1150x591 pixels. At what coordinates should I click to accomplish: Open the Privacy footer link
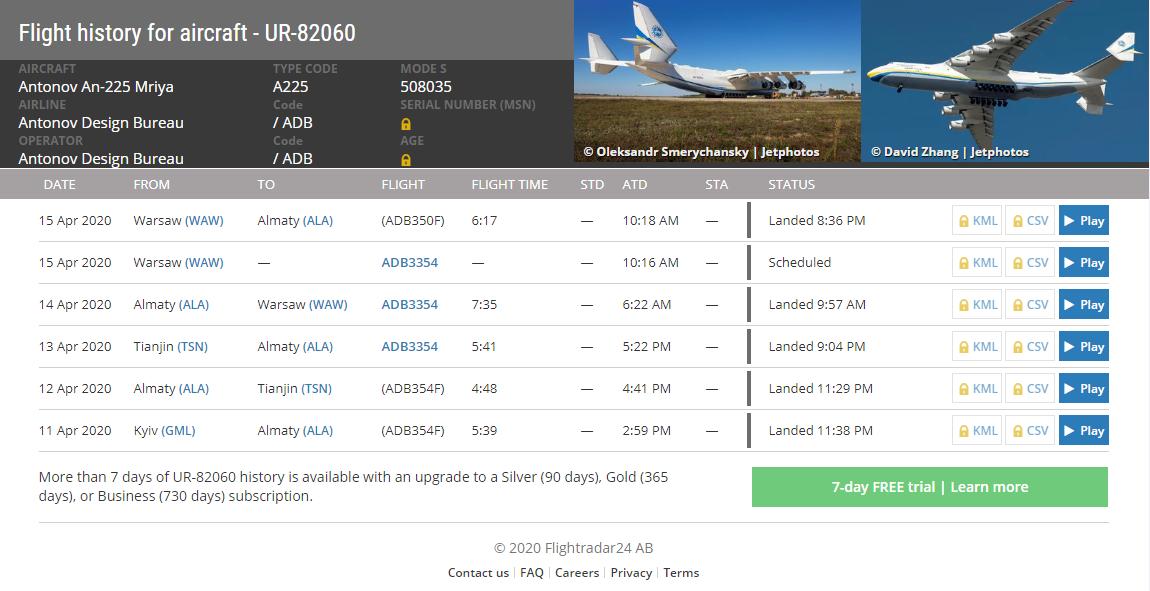[631, 573]
